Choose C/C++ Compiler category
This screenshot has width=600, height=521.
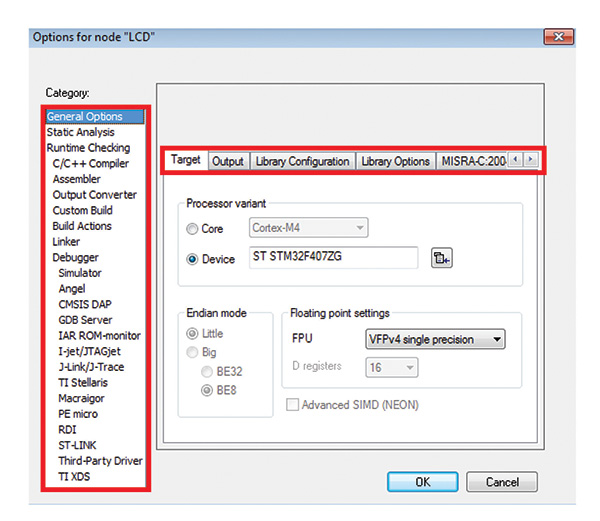click(90, 163)
